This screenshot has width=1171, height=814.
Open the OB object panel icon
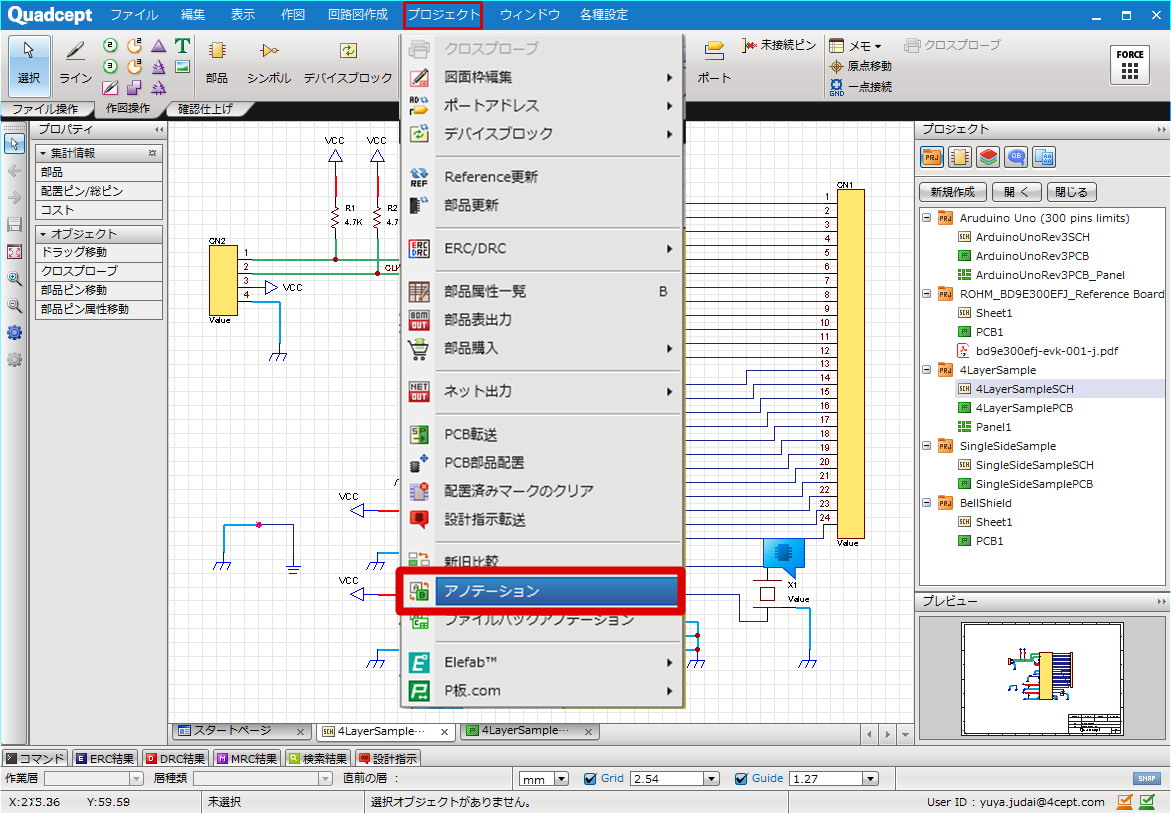tap(1016, 158)
